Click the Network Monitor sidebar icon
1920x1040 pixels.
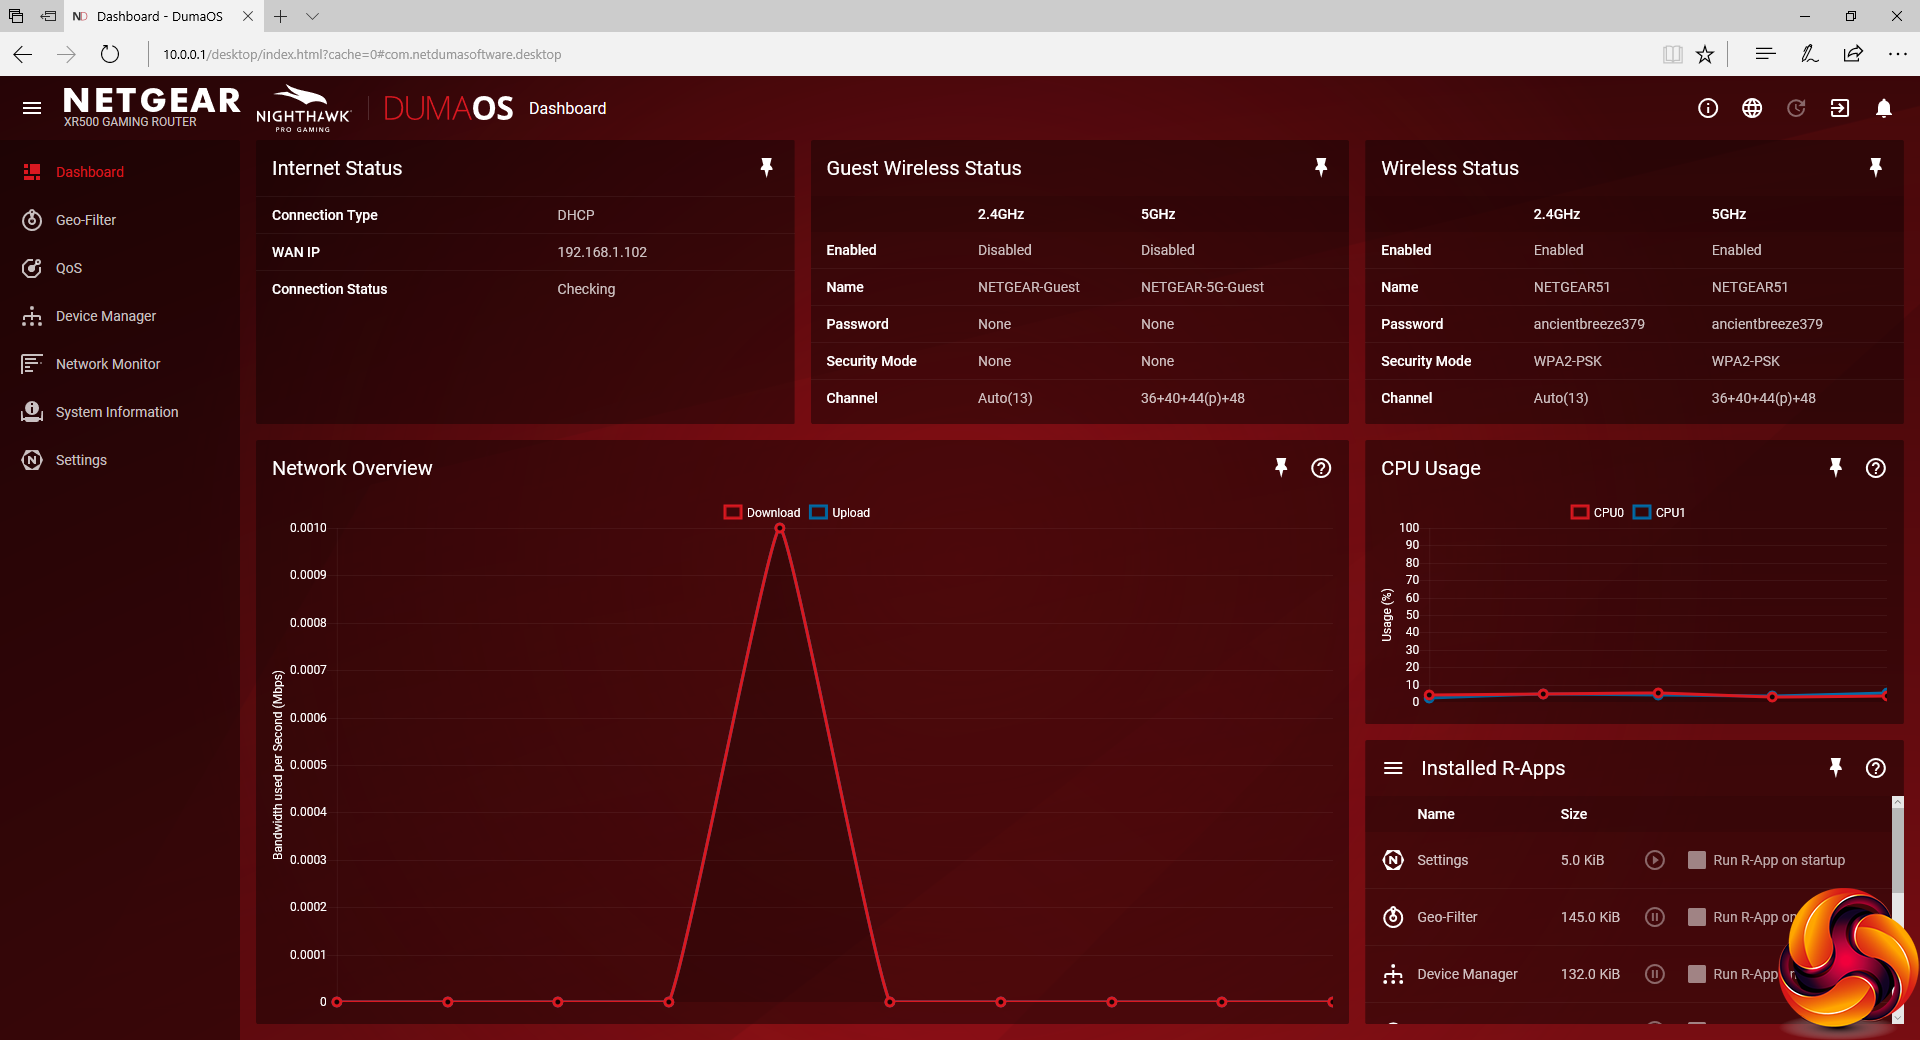pyautogui.click(x=32, y=364)
